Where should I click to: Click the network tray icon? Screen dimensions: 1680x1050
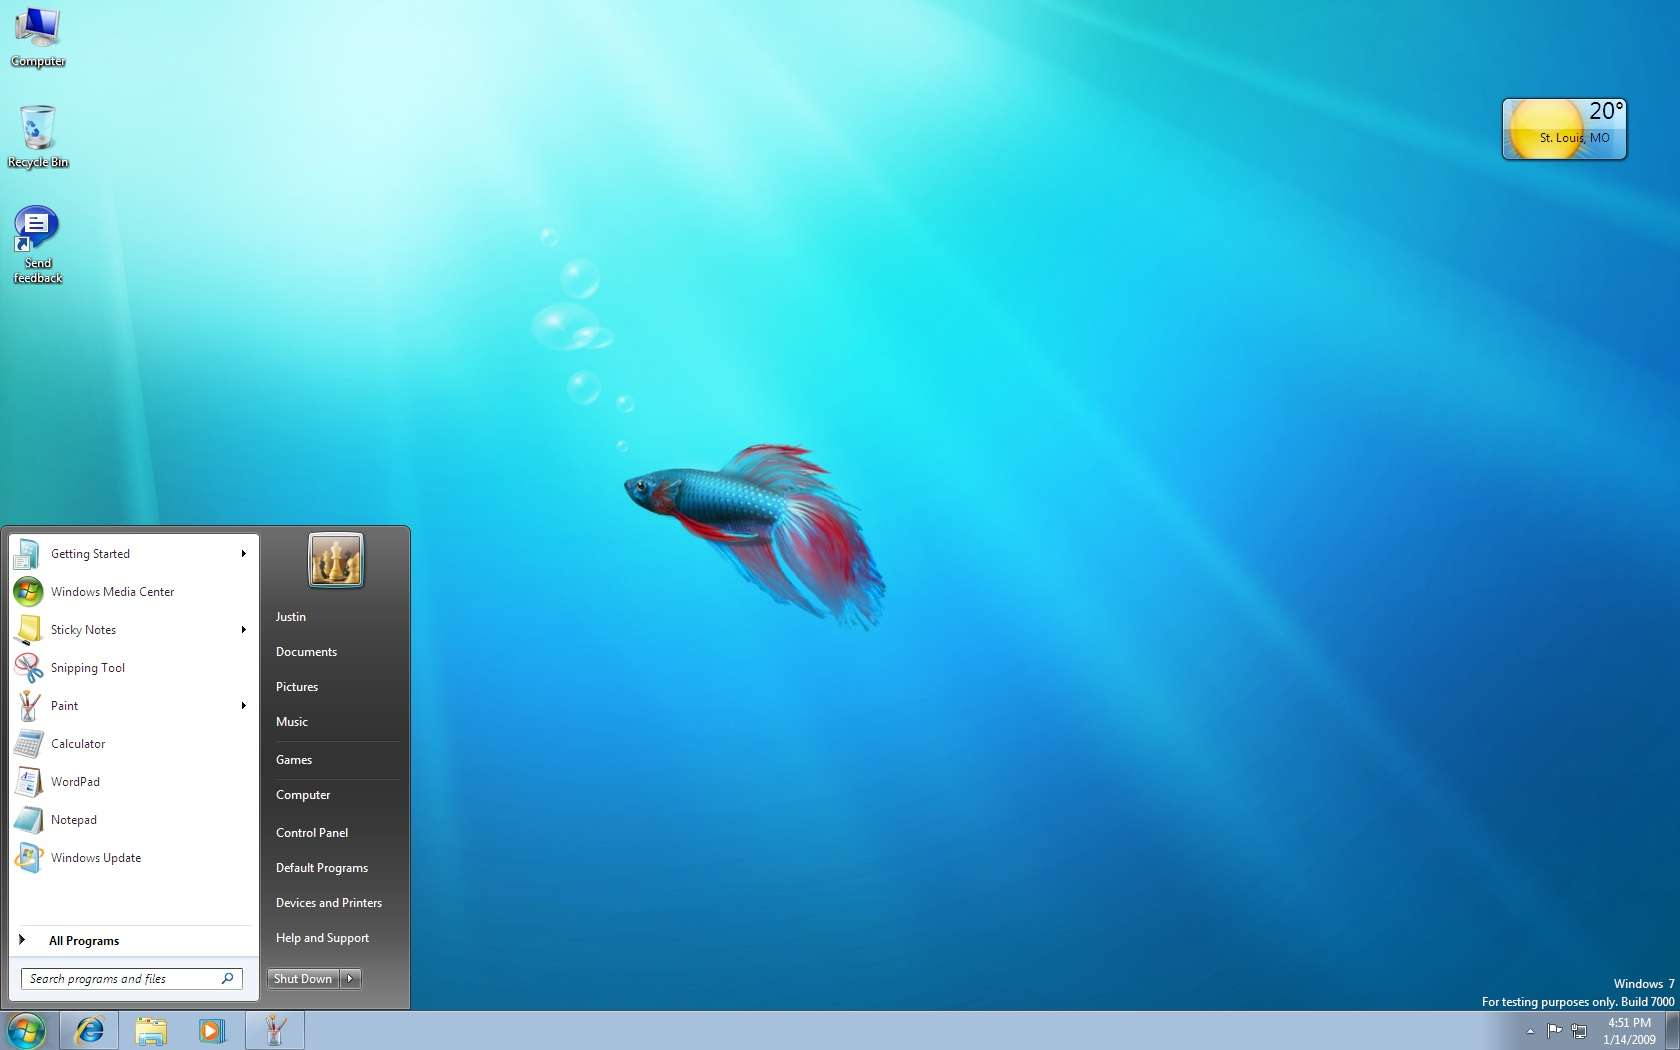coord(1579,1031)
